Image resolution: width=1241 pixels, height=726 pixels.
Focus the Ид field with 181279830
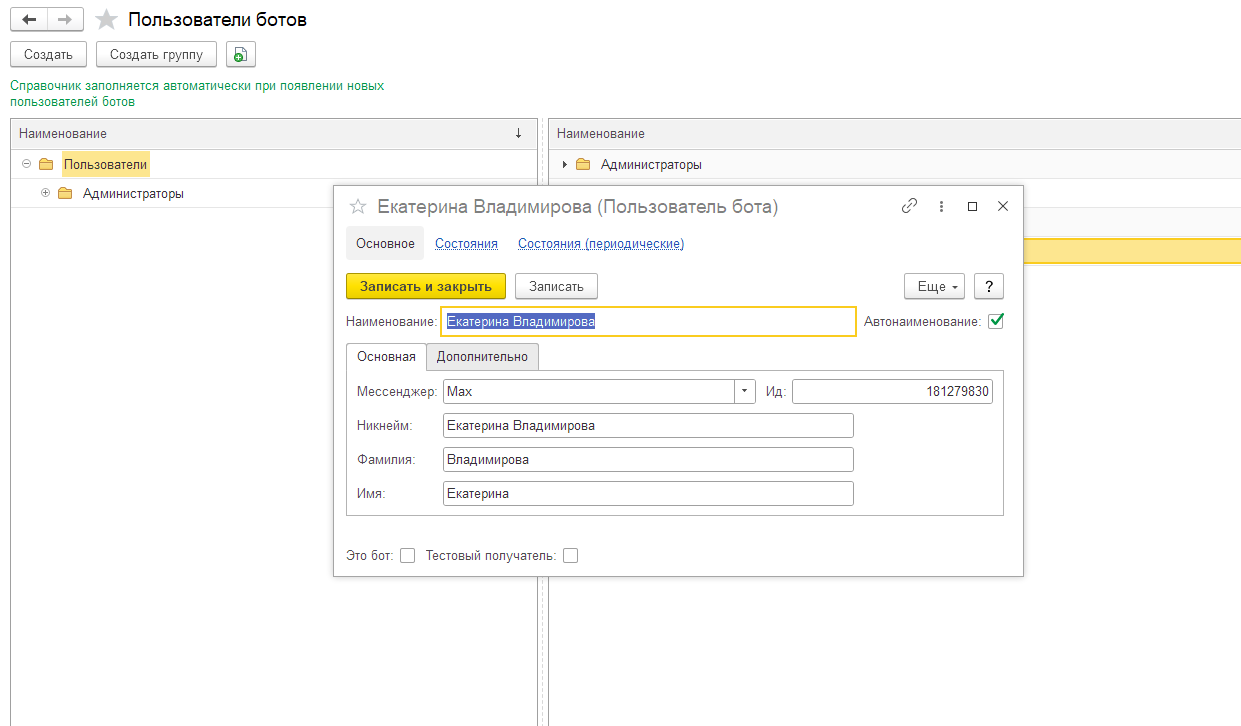point(892,392)
